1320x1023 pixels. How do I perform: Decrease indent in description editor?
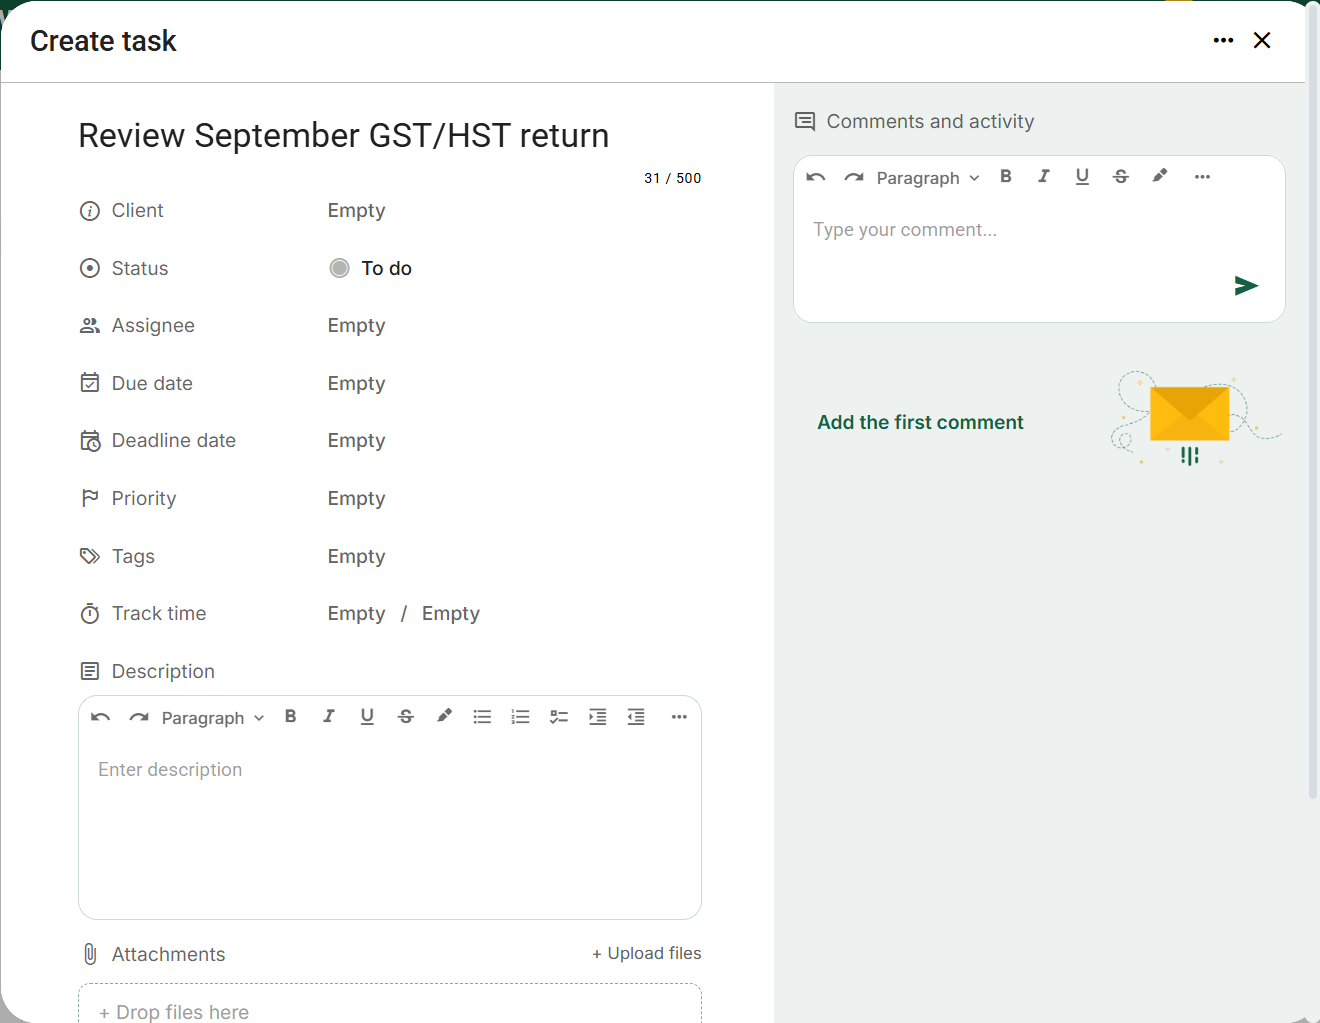[x=636, y=716]
